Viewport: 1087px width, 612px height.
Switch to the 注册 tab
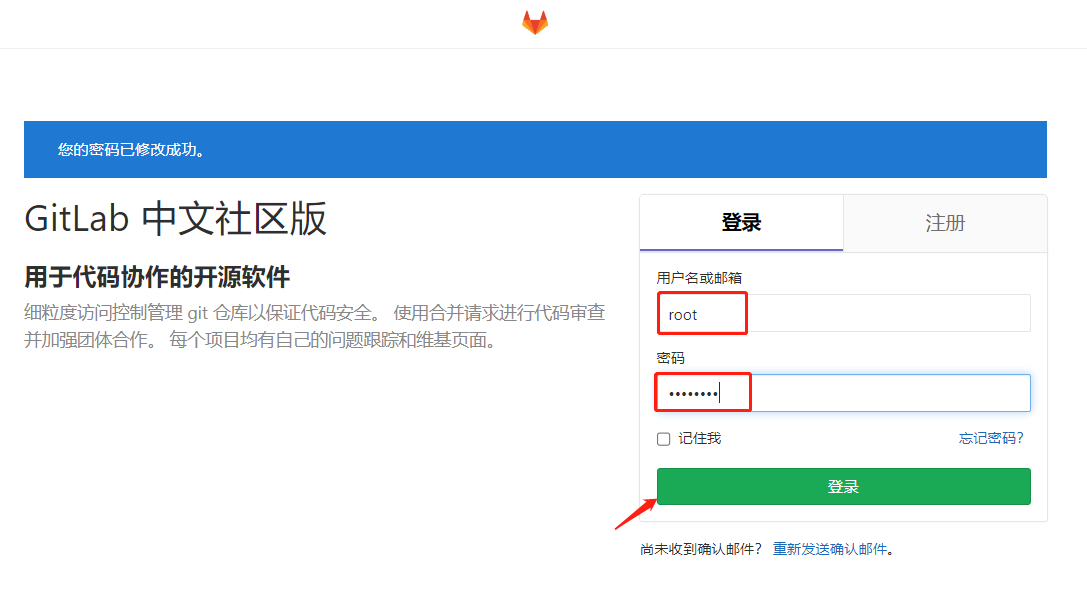(945, 223)
